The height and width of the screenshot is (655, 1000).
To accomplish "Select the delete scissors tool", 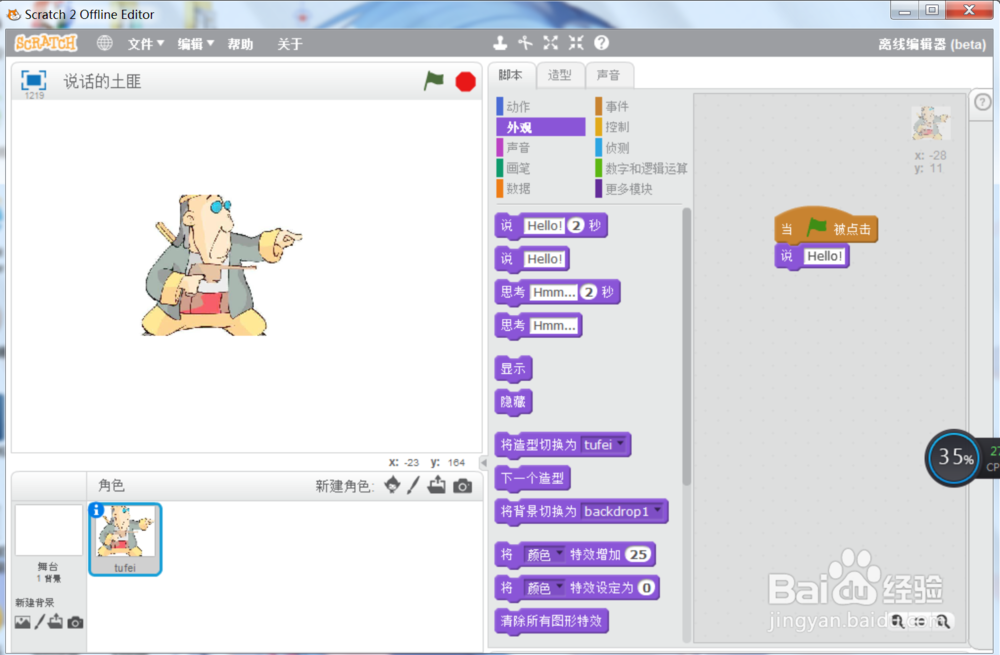I will [525, 43].
